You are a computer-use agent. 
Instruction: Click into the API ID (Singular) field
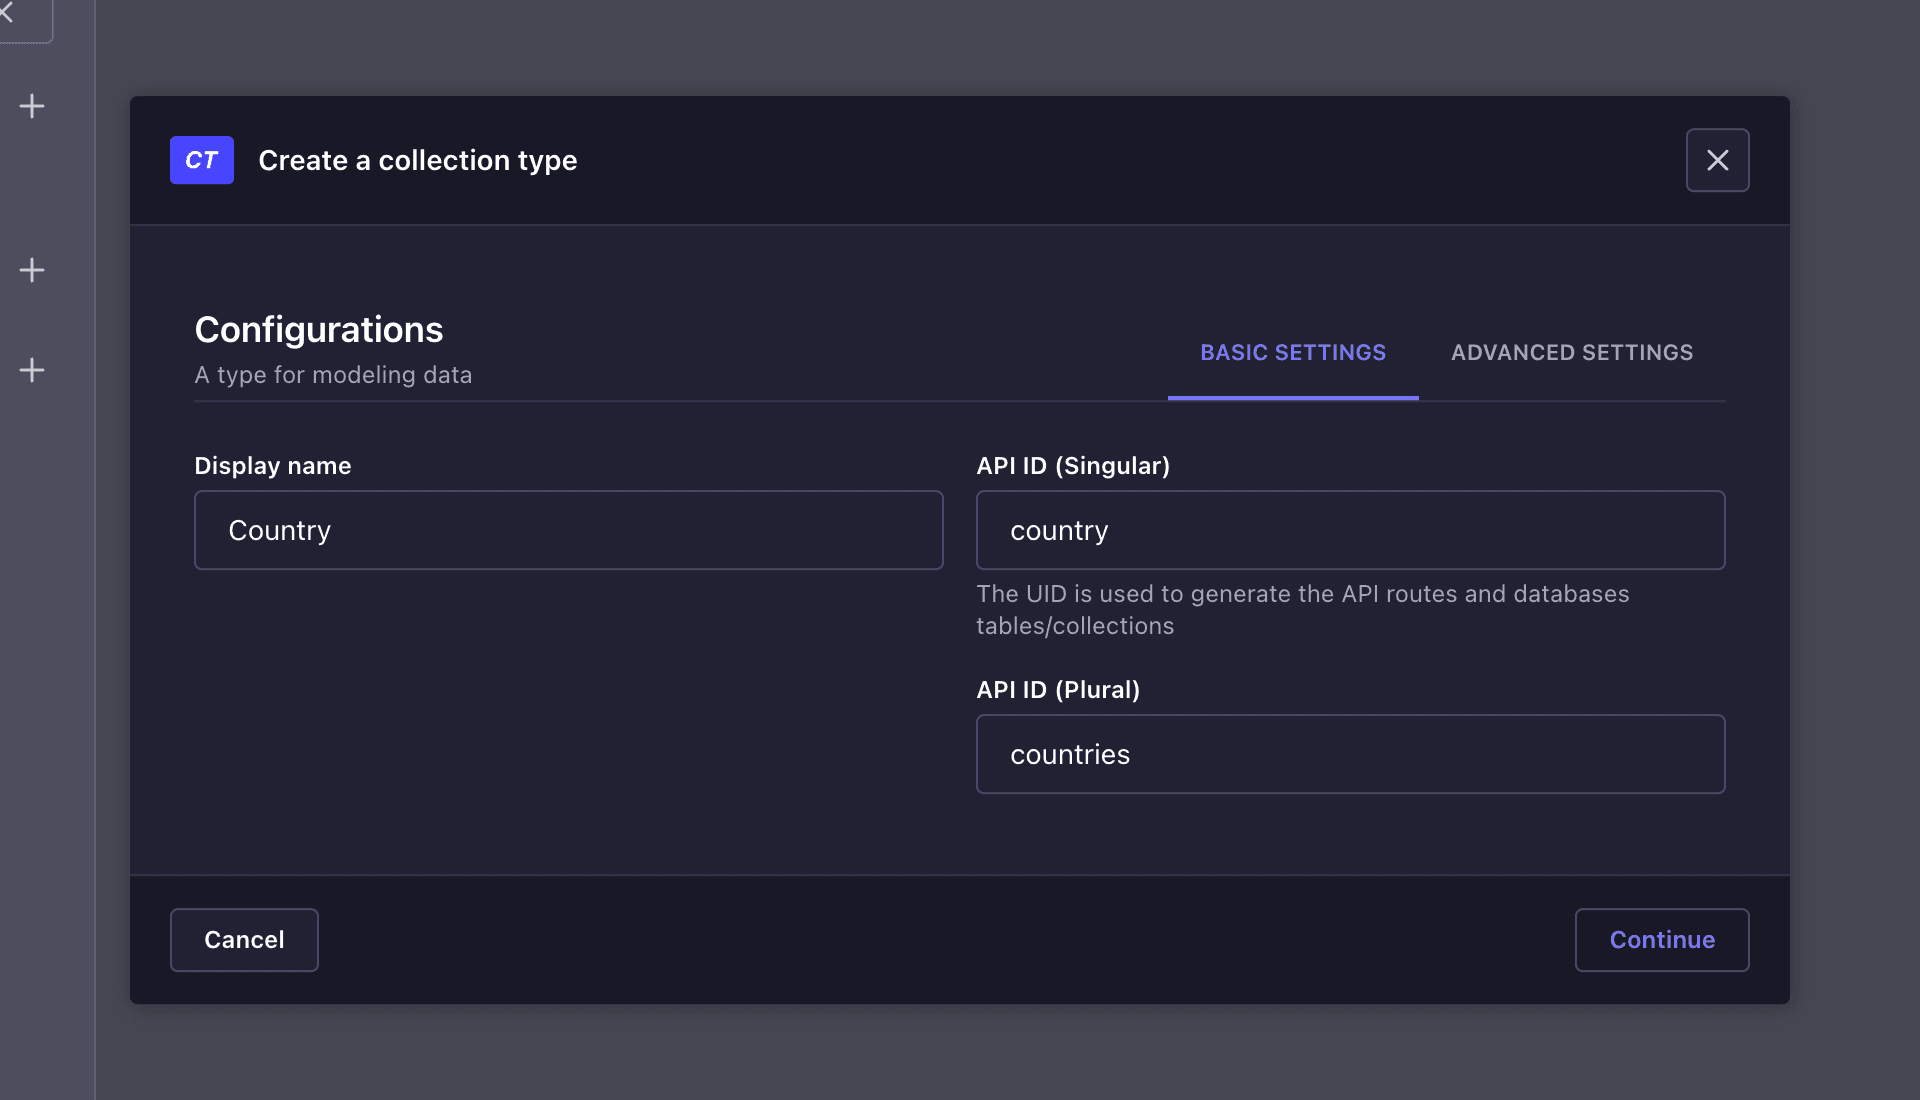(1350, 530)
